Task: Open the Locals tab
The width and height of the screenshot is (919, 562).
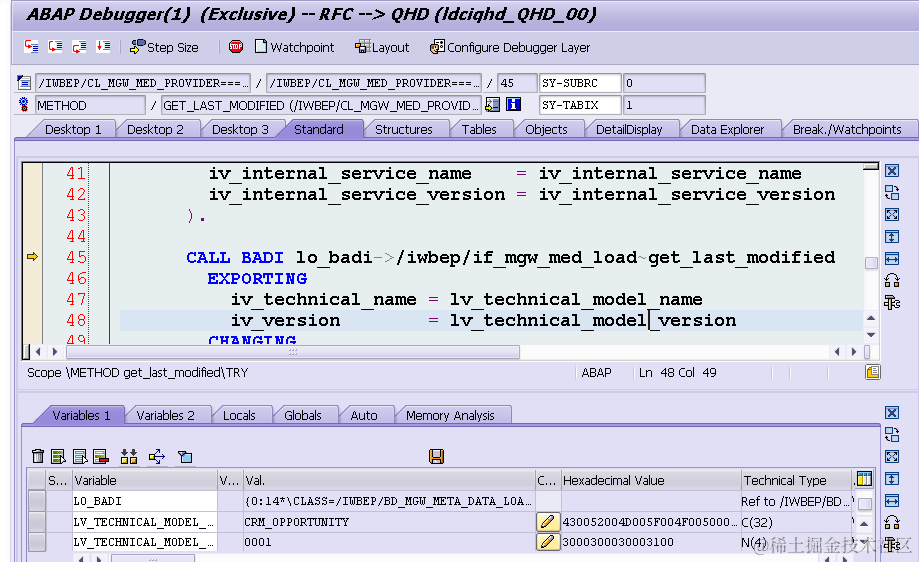Action: pyautogui.click(x=239, y=415)
